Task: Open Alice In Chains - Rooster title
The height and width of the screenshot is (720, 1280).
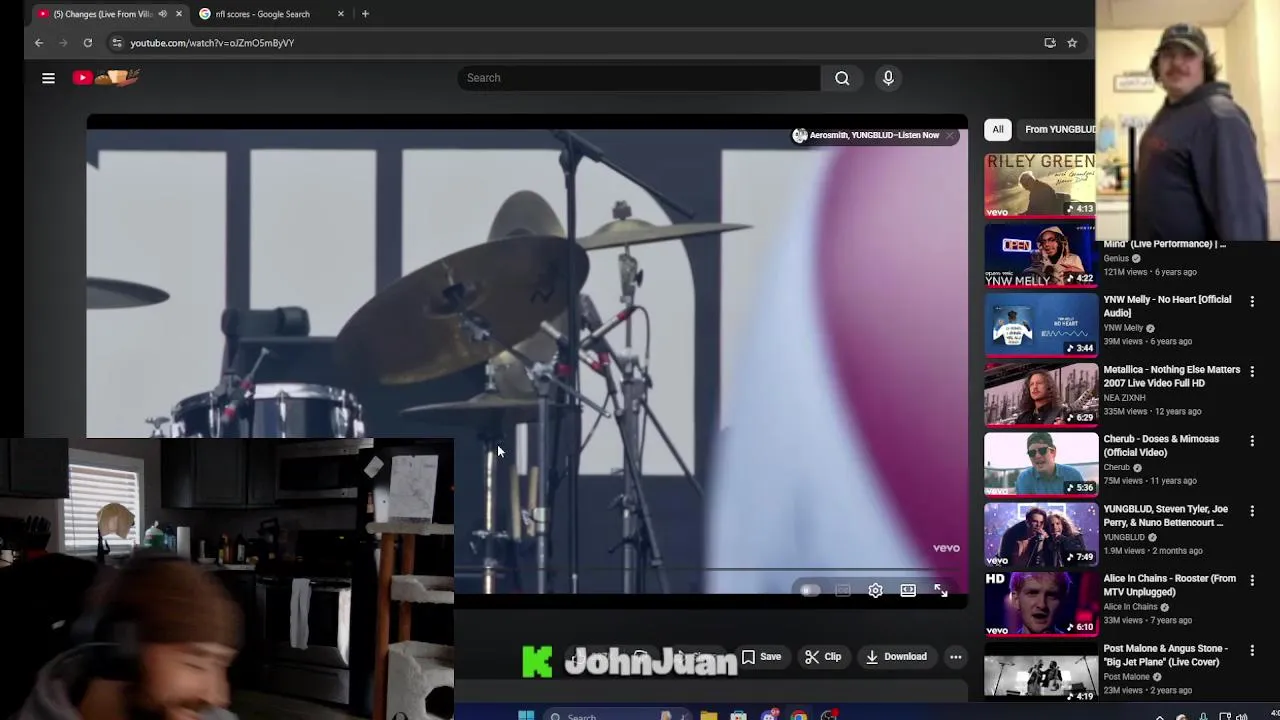Action: (1169, 585)
